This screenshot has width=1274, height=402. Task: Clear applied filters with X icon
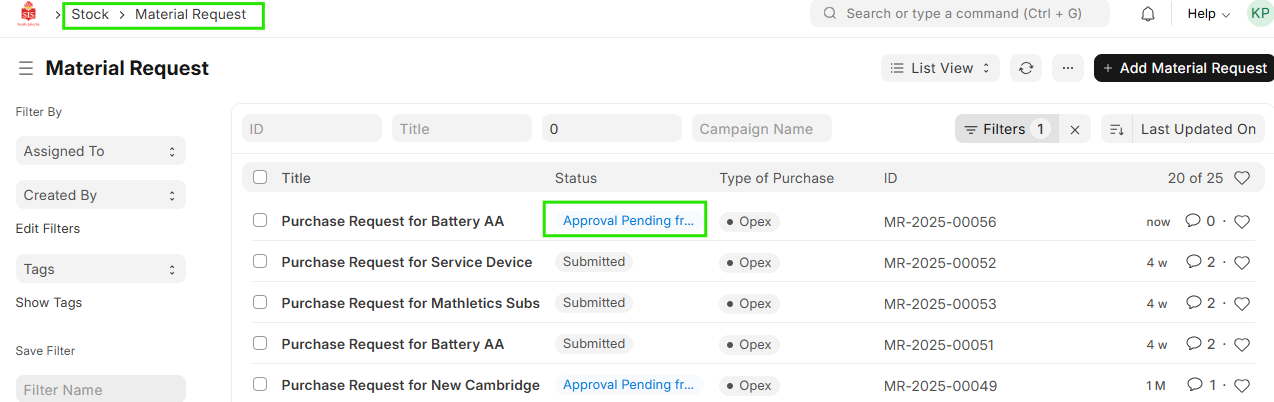(x=1075, y=129)
